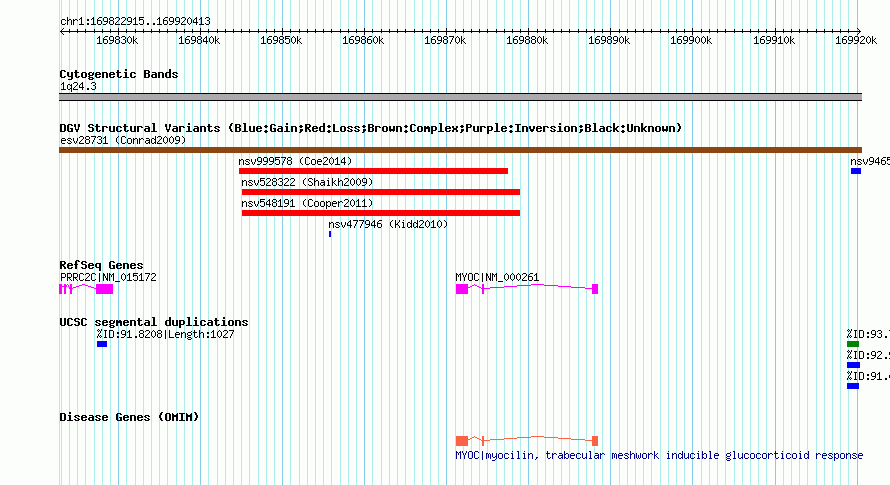Click ruler position 169850k
Screen dimensions: 890x485
[x=281, y=40]
